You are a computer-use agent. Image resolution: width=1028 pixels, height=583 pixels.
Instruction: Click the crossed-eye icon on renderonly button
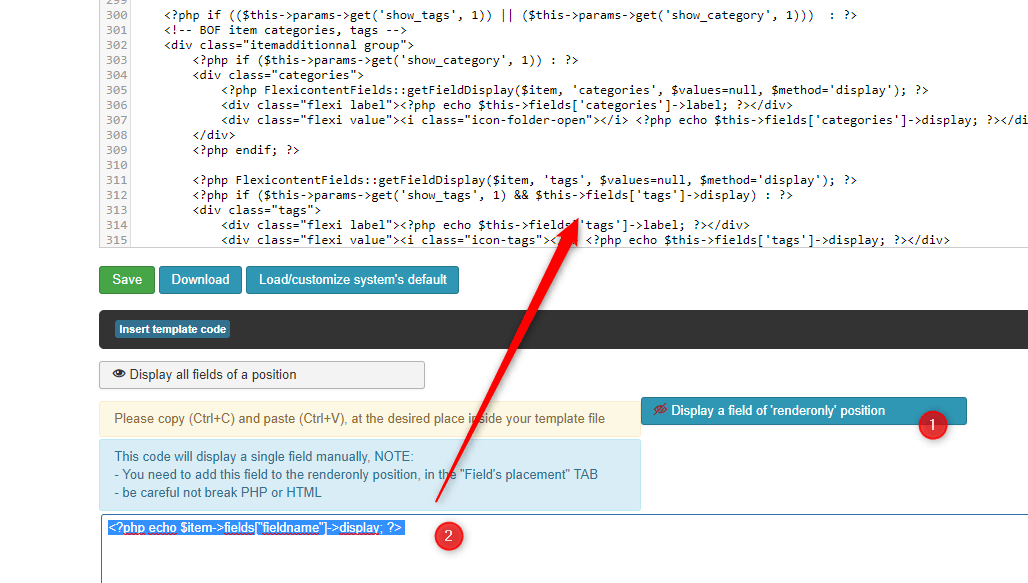click(x=660, y=410)
